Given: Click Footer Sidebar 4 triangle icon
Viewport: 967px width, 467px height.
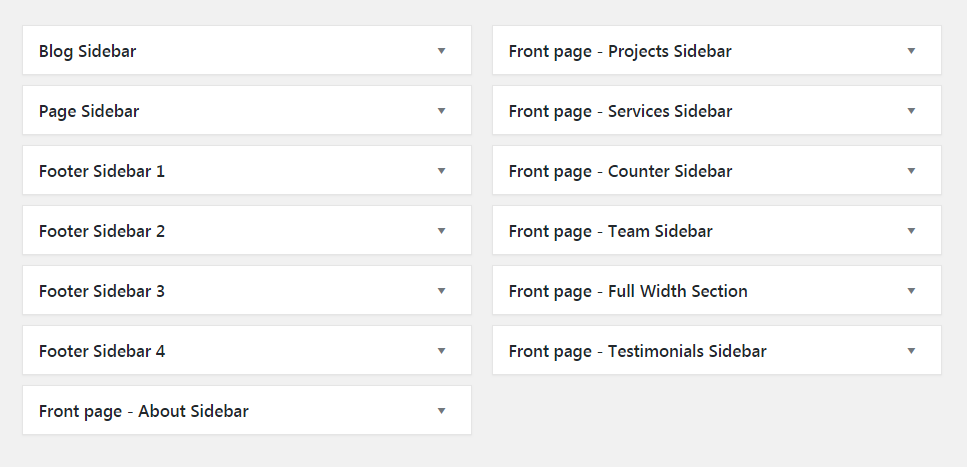Looking at the screenshot, I should coord(442,351).
